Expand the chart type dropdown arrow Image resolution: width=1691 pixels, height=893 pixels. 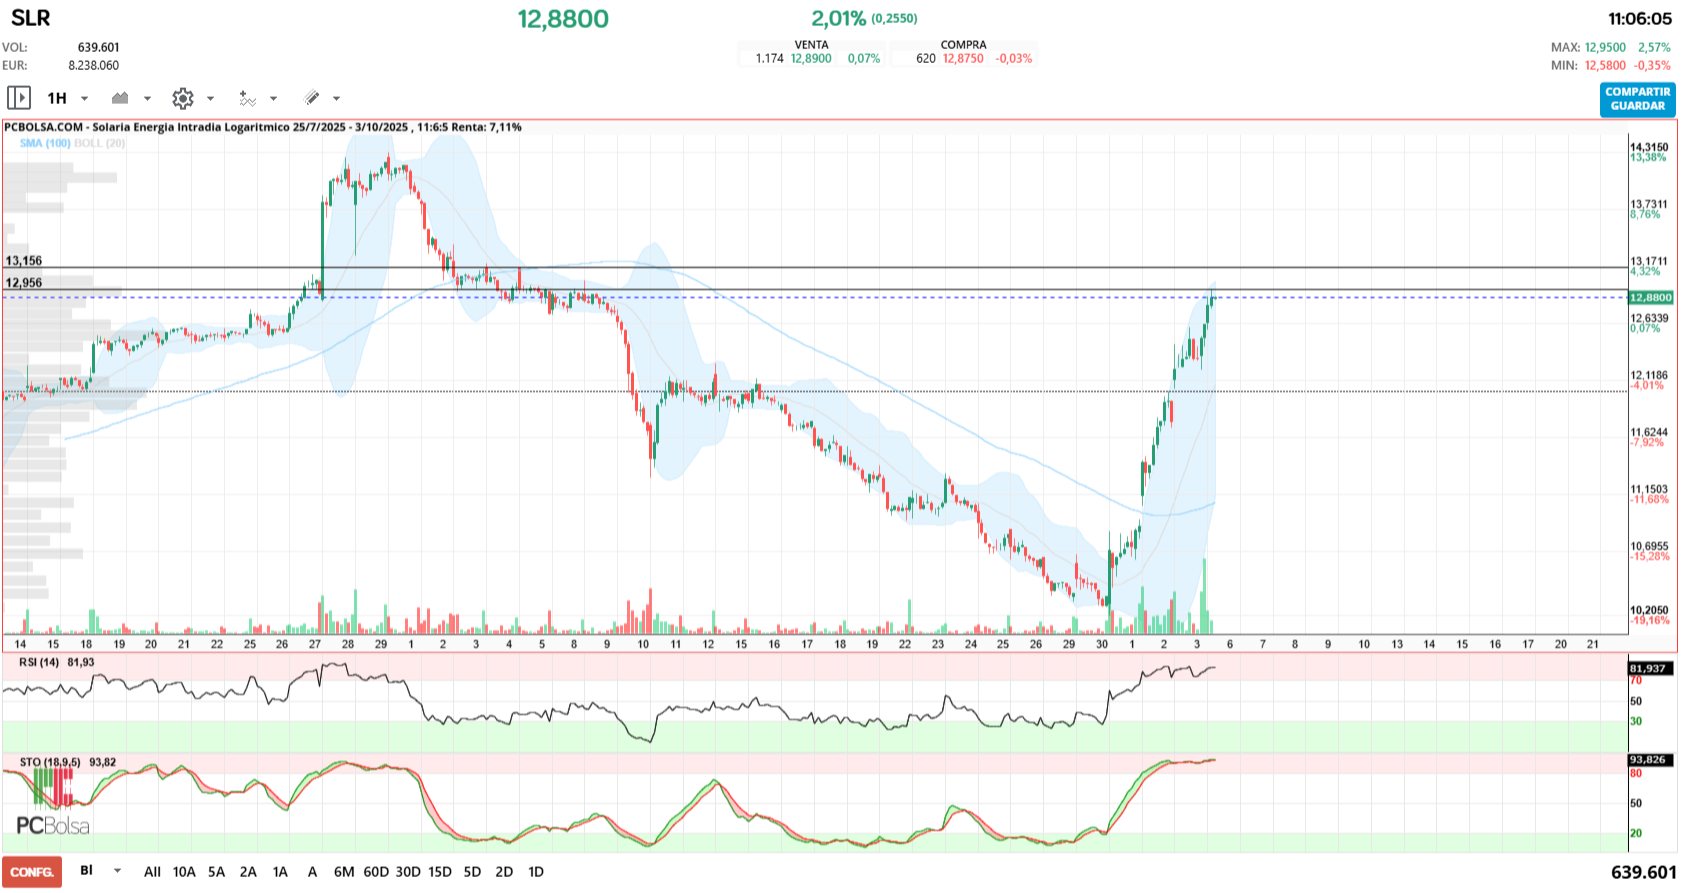(x=147, y=98)
